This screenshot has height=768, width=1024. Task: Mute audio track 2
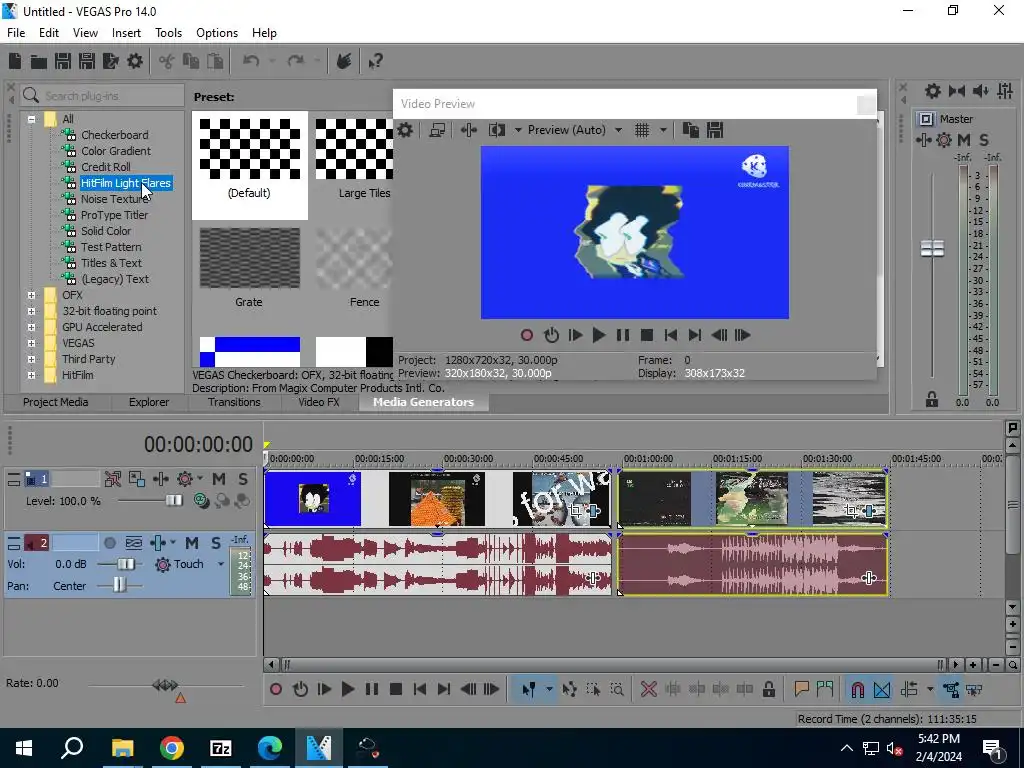pos(191,543)
